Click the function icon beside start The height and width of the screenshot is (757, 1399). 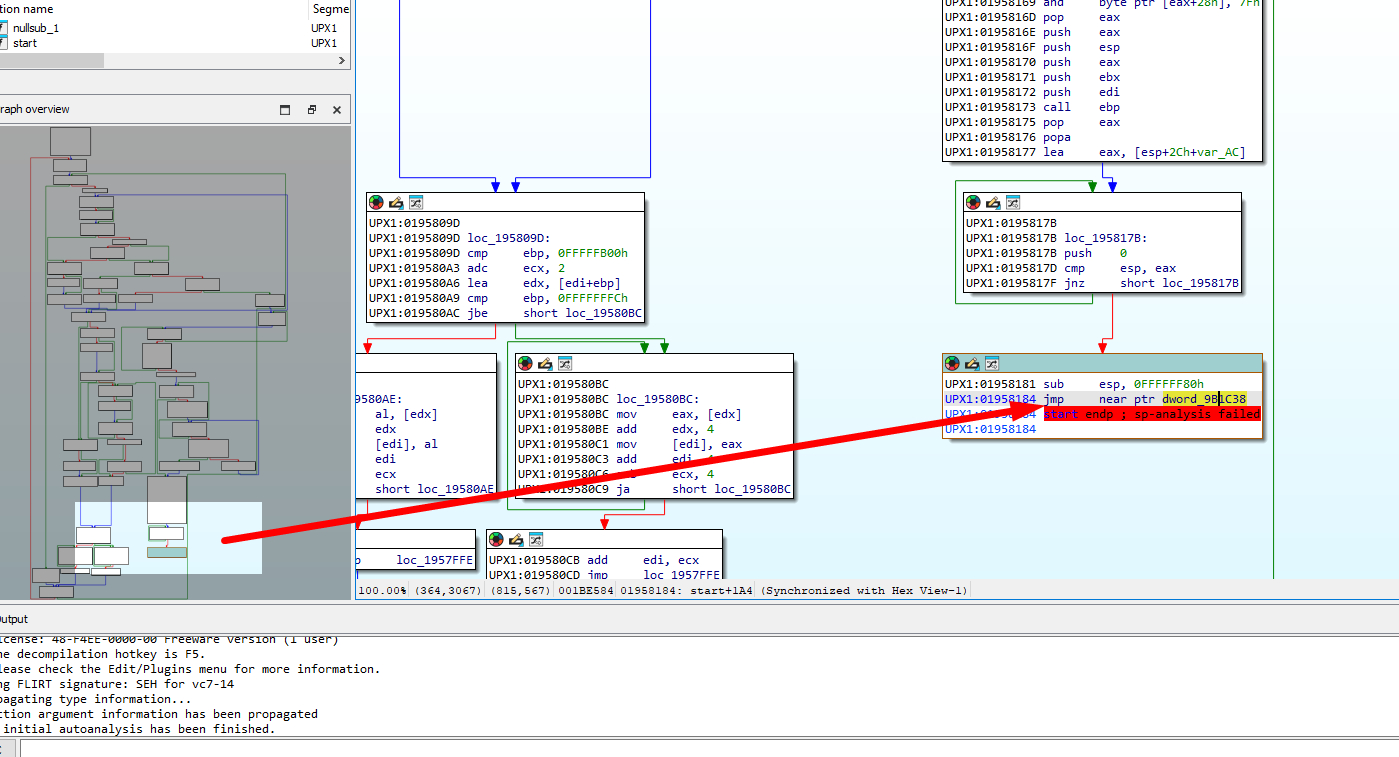click(3, 43)
